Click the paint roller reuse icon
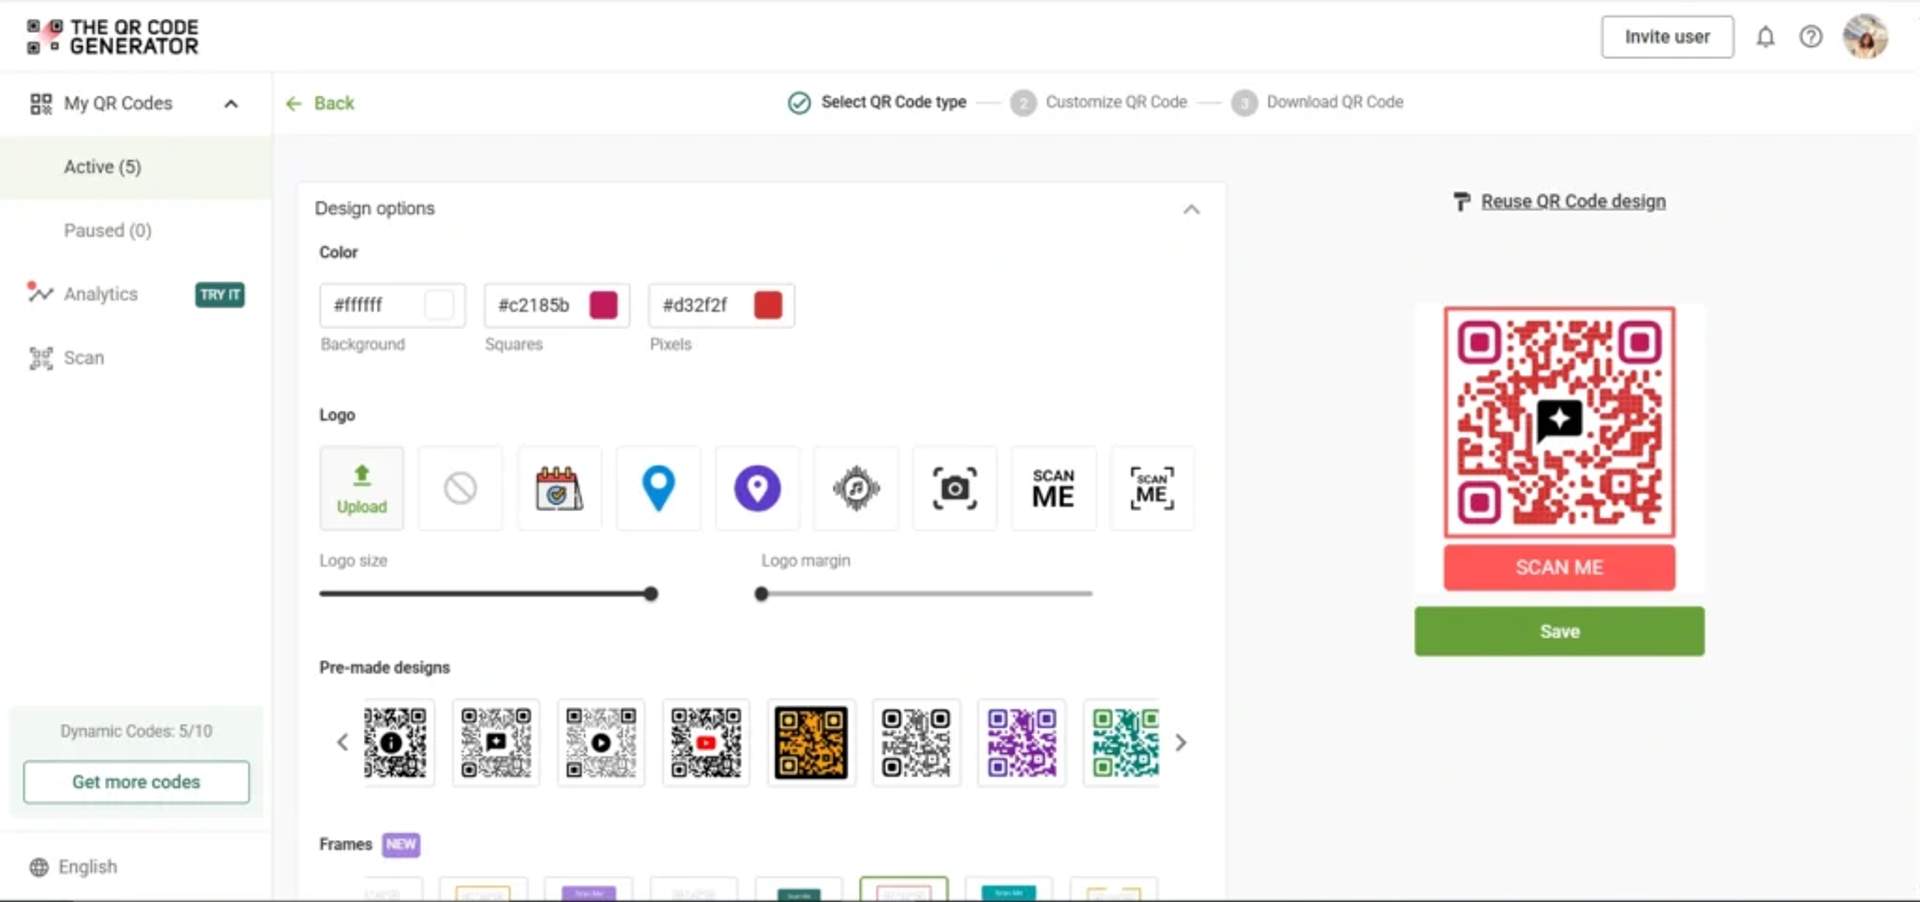1920x902 pixels. tap(1461, 202)
